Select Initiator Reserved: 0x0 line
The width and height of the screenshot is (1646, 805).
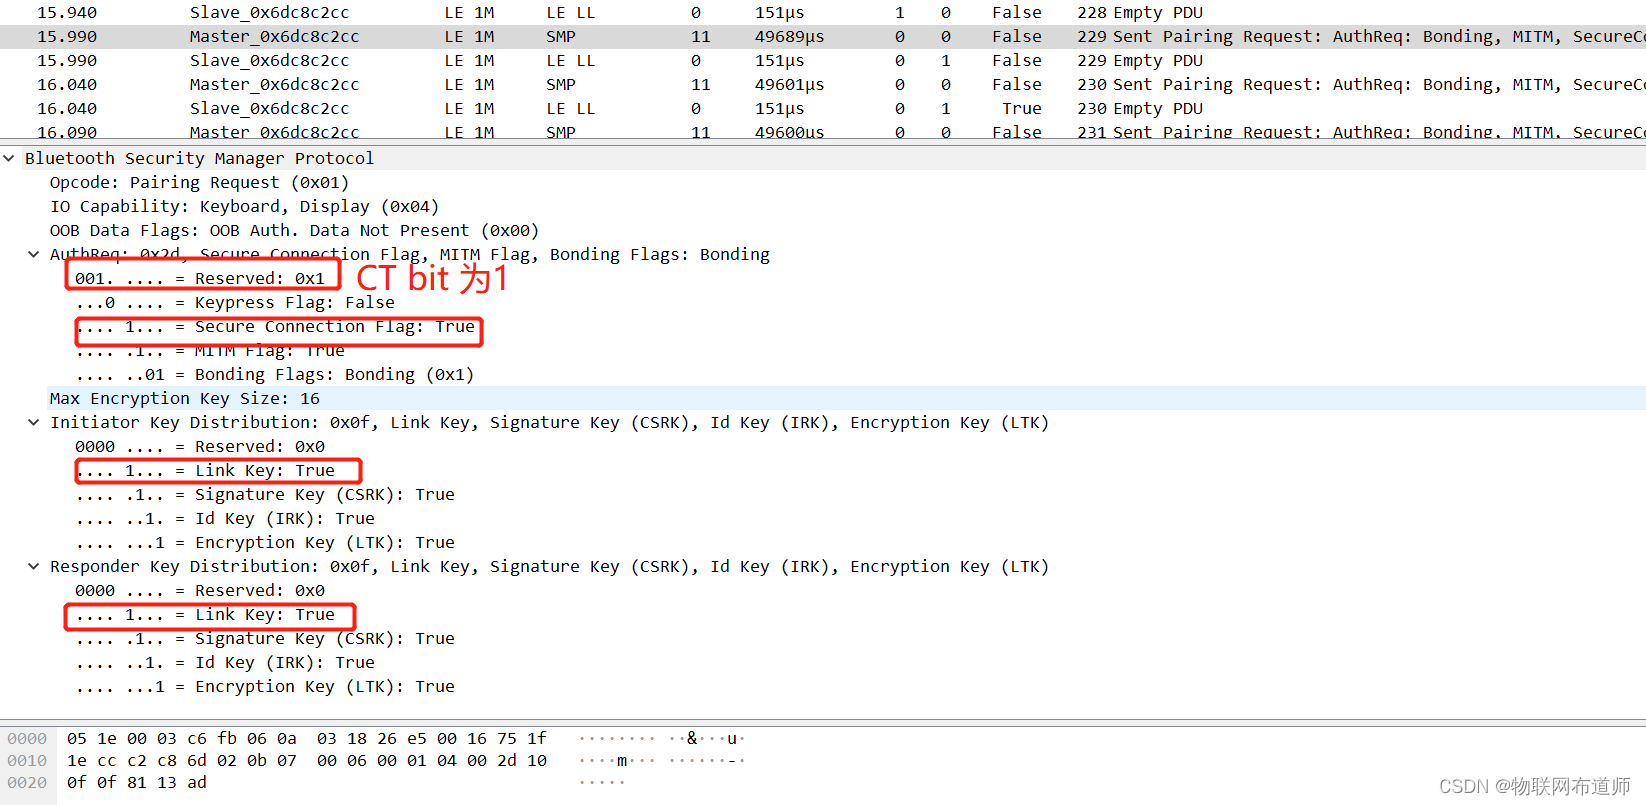click(x=200, y=446)
